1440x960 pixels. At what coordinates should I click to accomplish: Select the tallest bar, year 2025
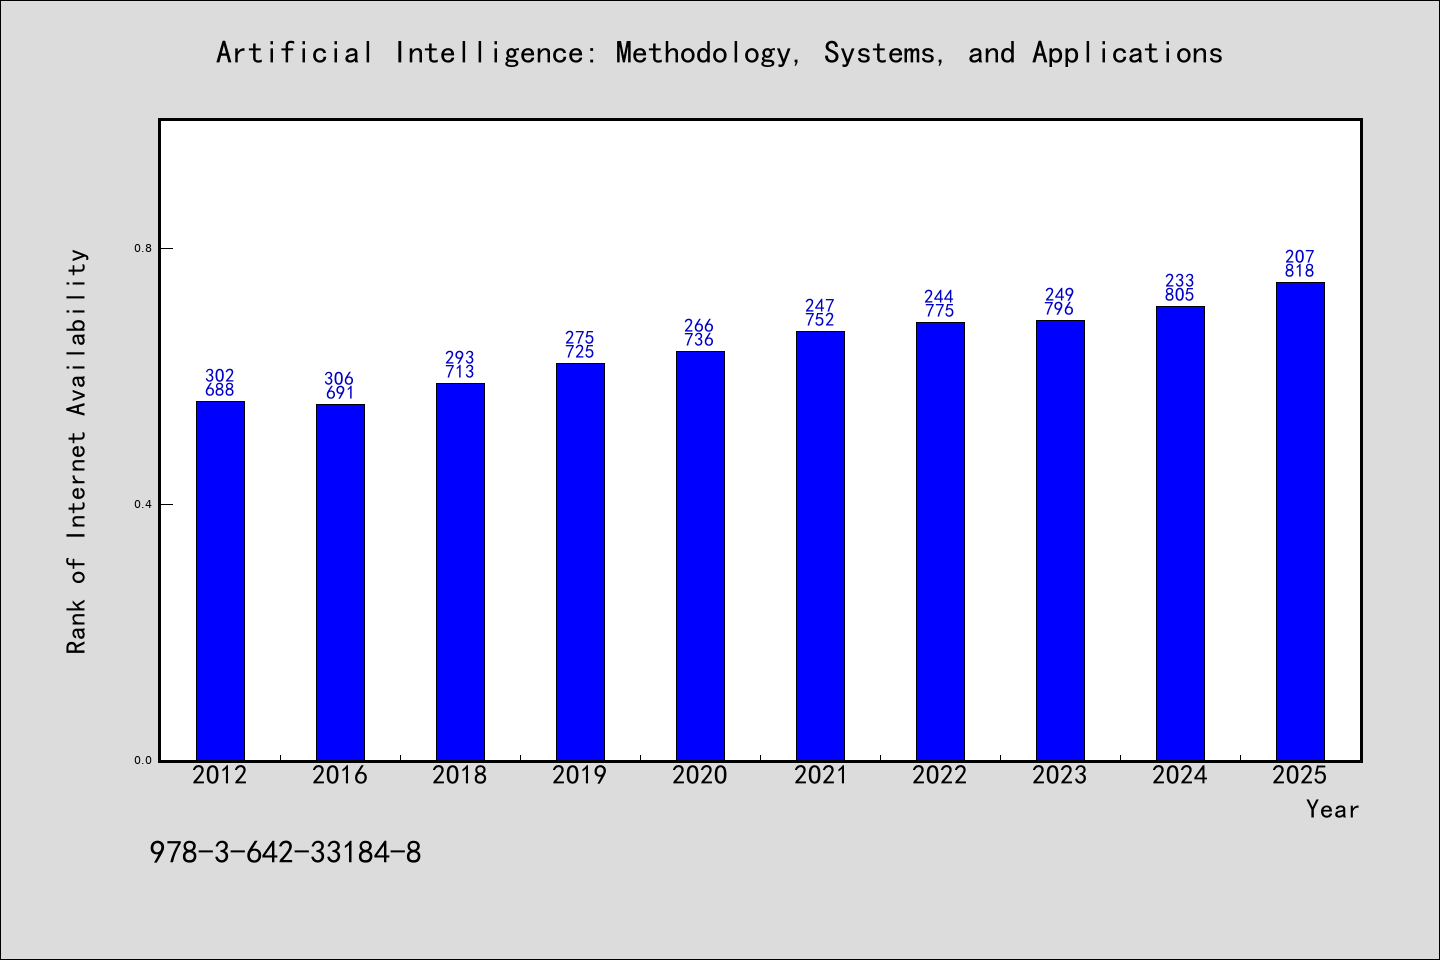pos(1300,521)
